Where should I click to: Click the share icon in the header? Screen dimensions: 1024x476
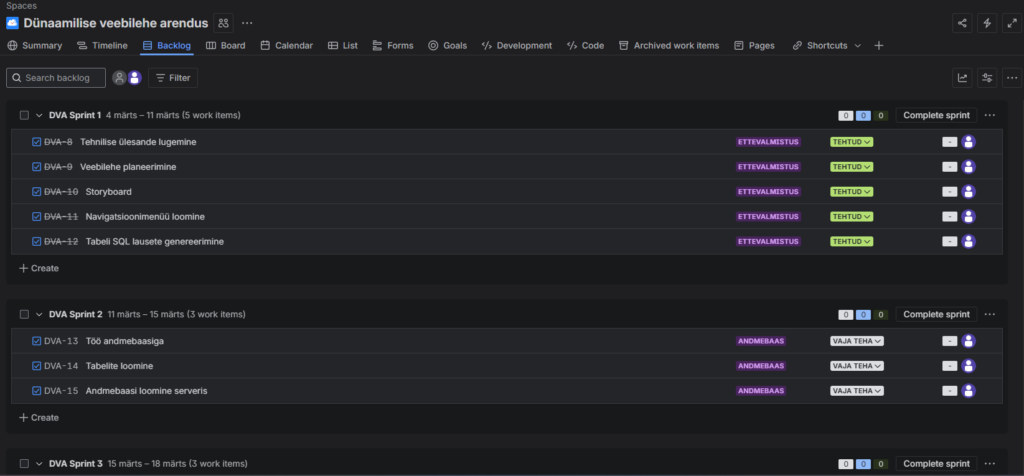click(x=962, y=22)
